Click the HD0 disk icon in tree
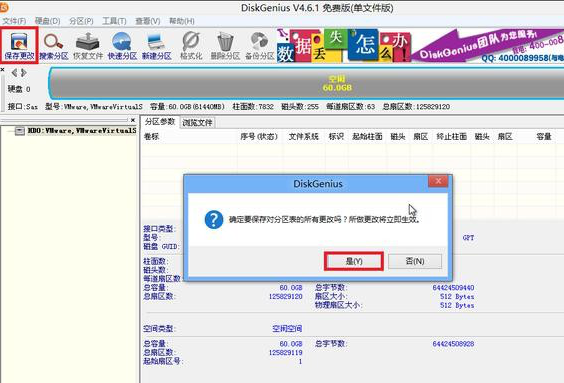This screenshot has height=383, width=564. coord(19,131)
